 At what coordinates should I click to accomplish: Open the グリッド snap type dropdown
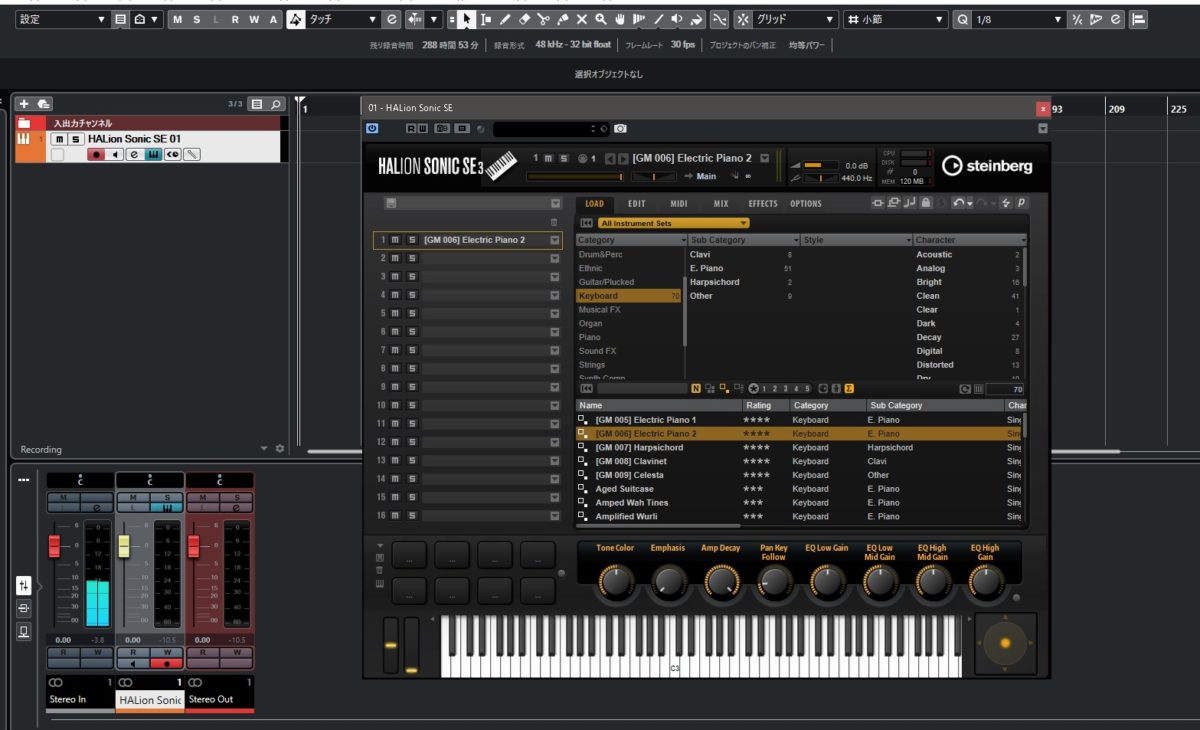coord(796,19)
